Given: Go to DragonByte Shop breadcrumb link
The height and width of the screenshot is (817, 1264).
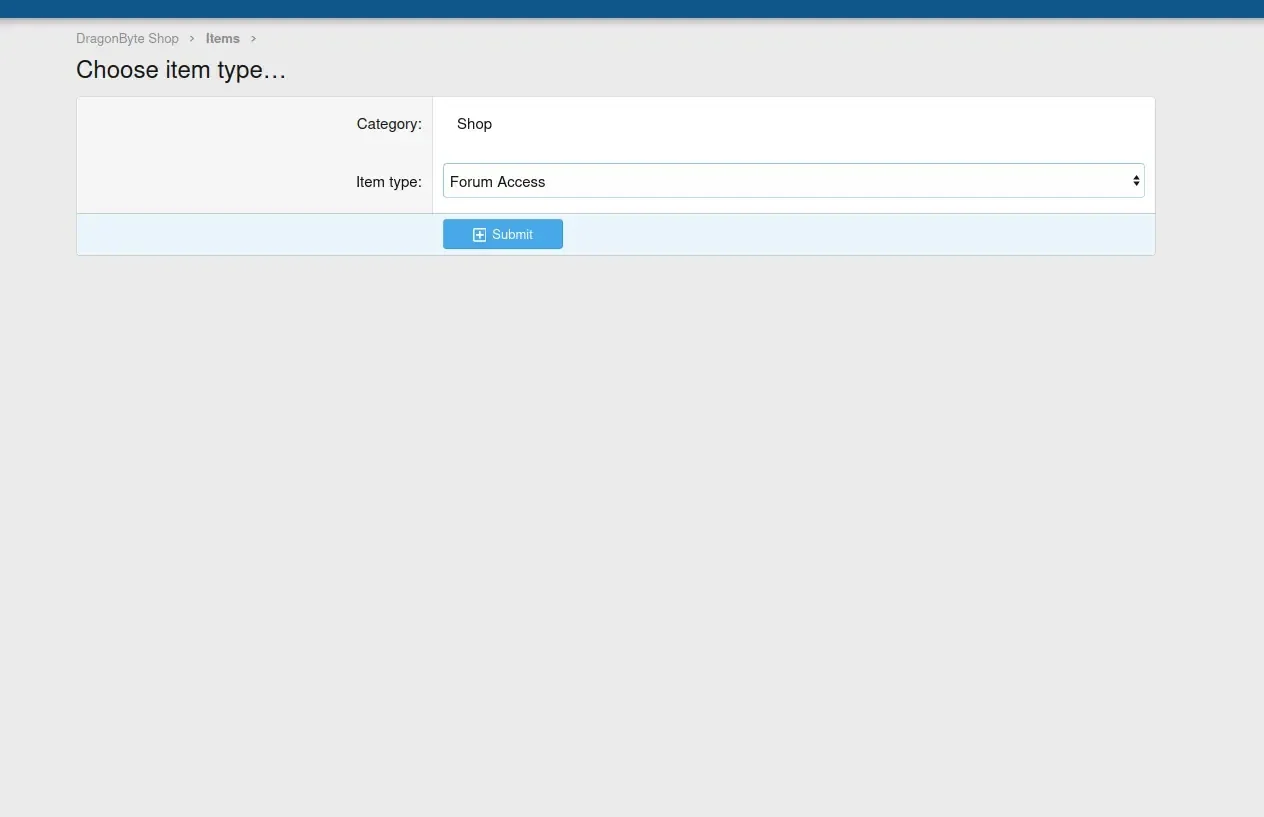Looking at the screenshot, I should click(127, 39).
